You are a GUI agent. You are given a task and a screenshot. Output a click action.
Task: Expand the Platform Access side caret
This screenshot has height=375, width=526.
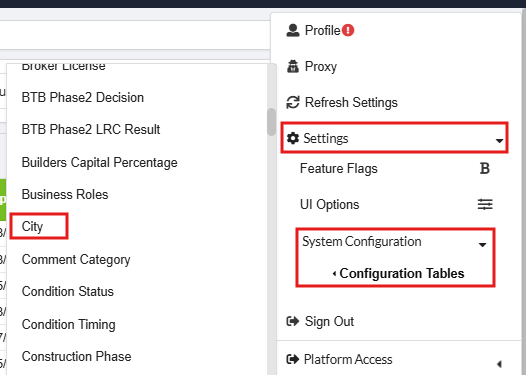[499, 364]
